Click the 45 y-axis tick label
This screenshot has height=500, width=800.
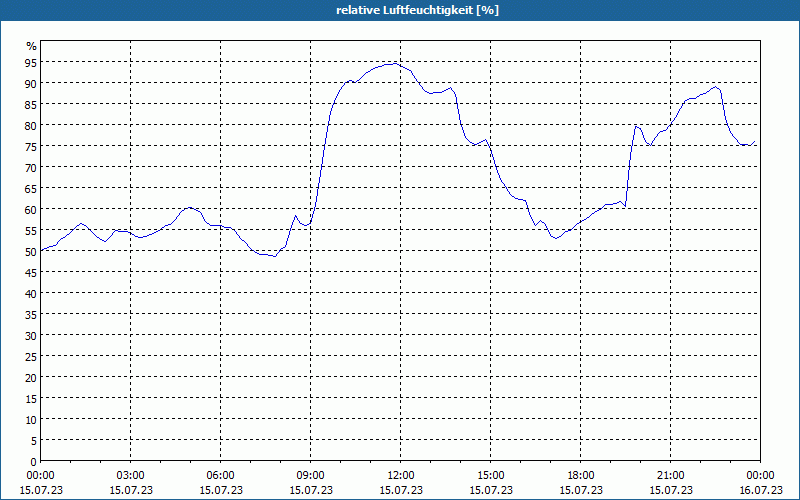pyautogui.click(x=31, y=272)
